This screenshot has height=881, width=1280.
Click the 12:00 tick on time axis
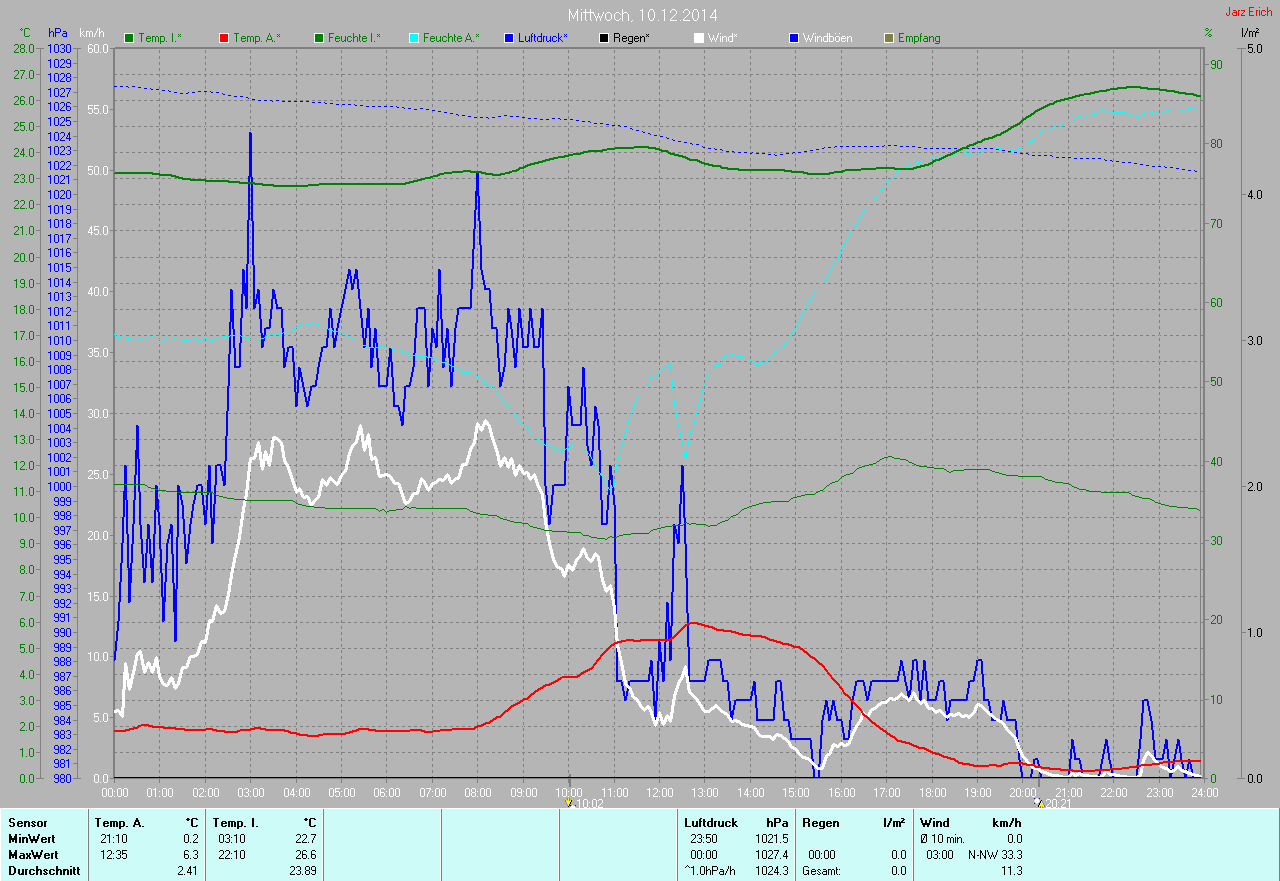[659, 793]
